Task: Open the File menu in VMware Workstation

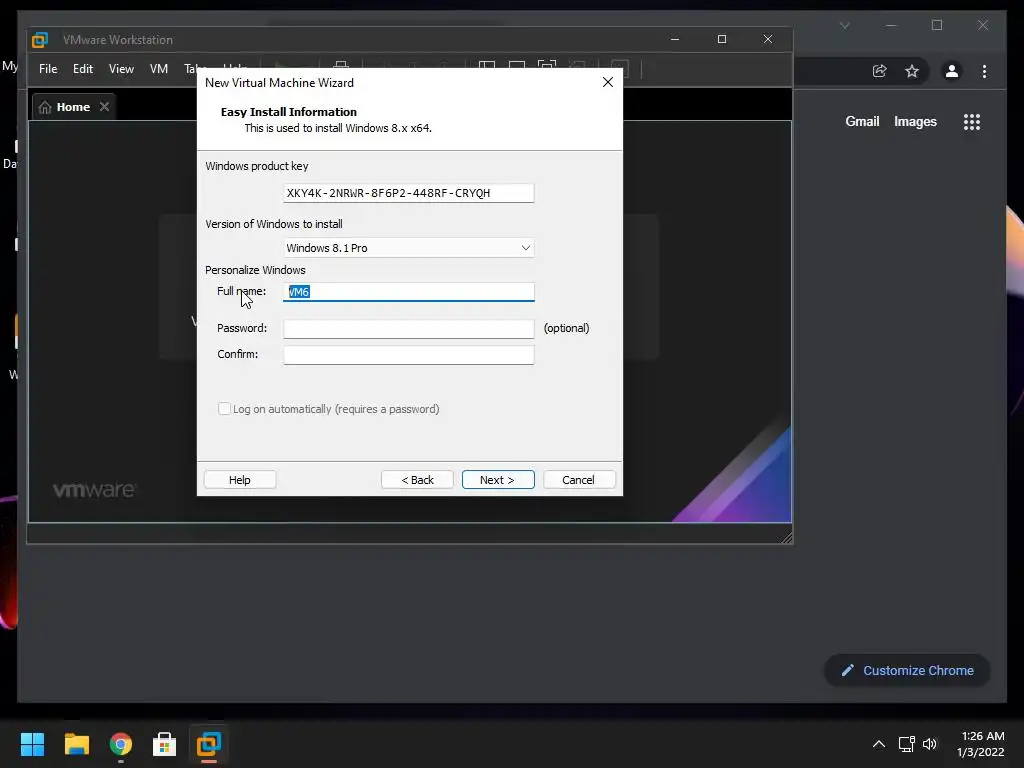Action: click(x=48, y=69)
